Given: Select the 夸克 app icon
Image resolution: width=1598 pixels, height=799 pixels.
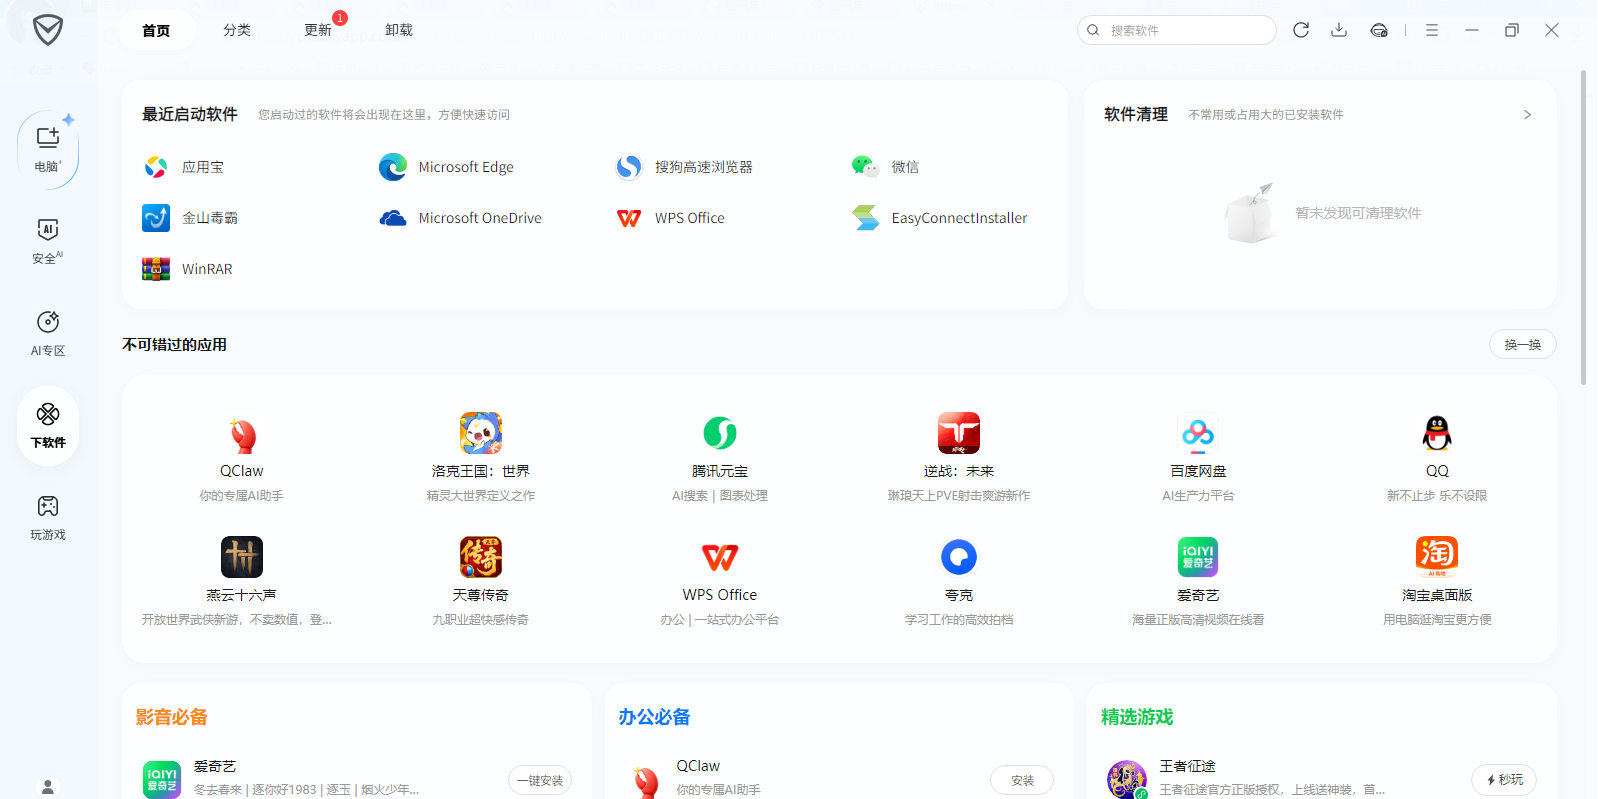Looking at the screenshot, I should (958, 557).
